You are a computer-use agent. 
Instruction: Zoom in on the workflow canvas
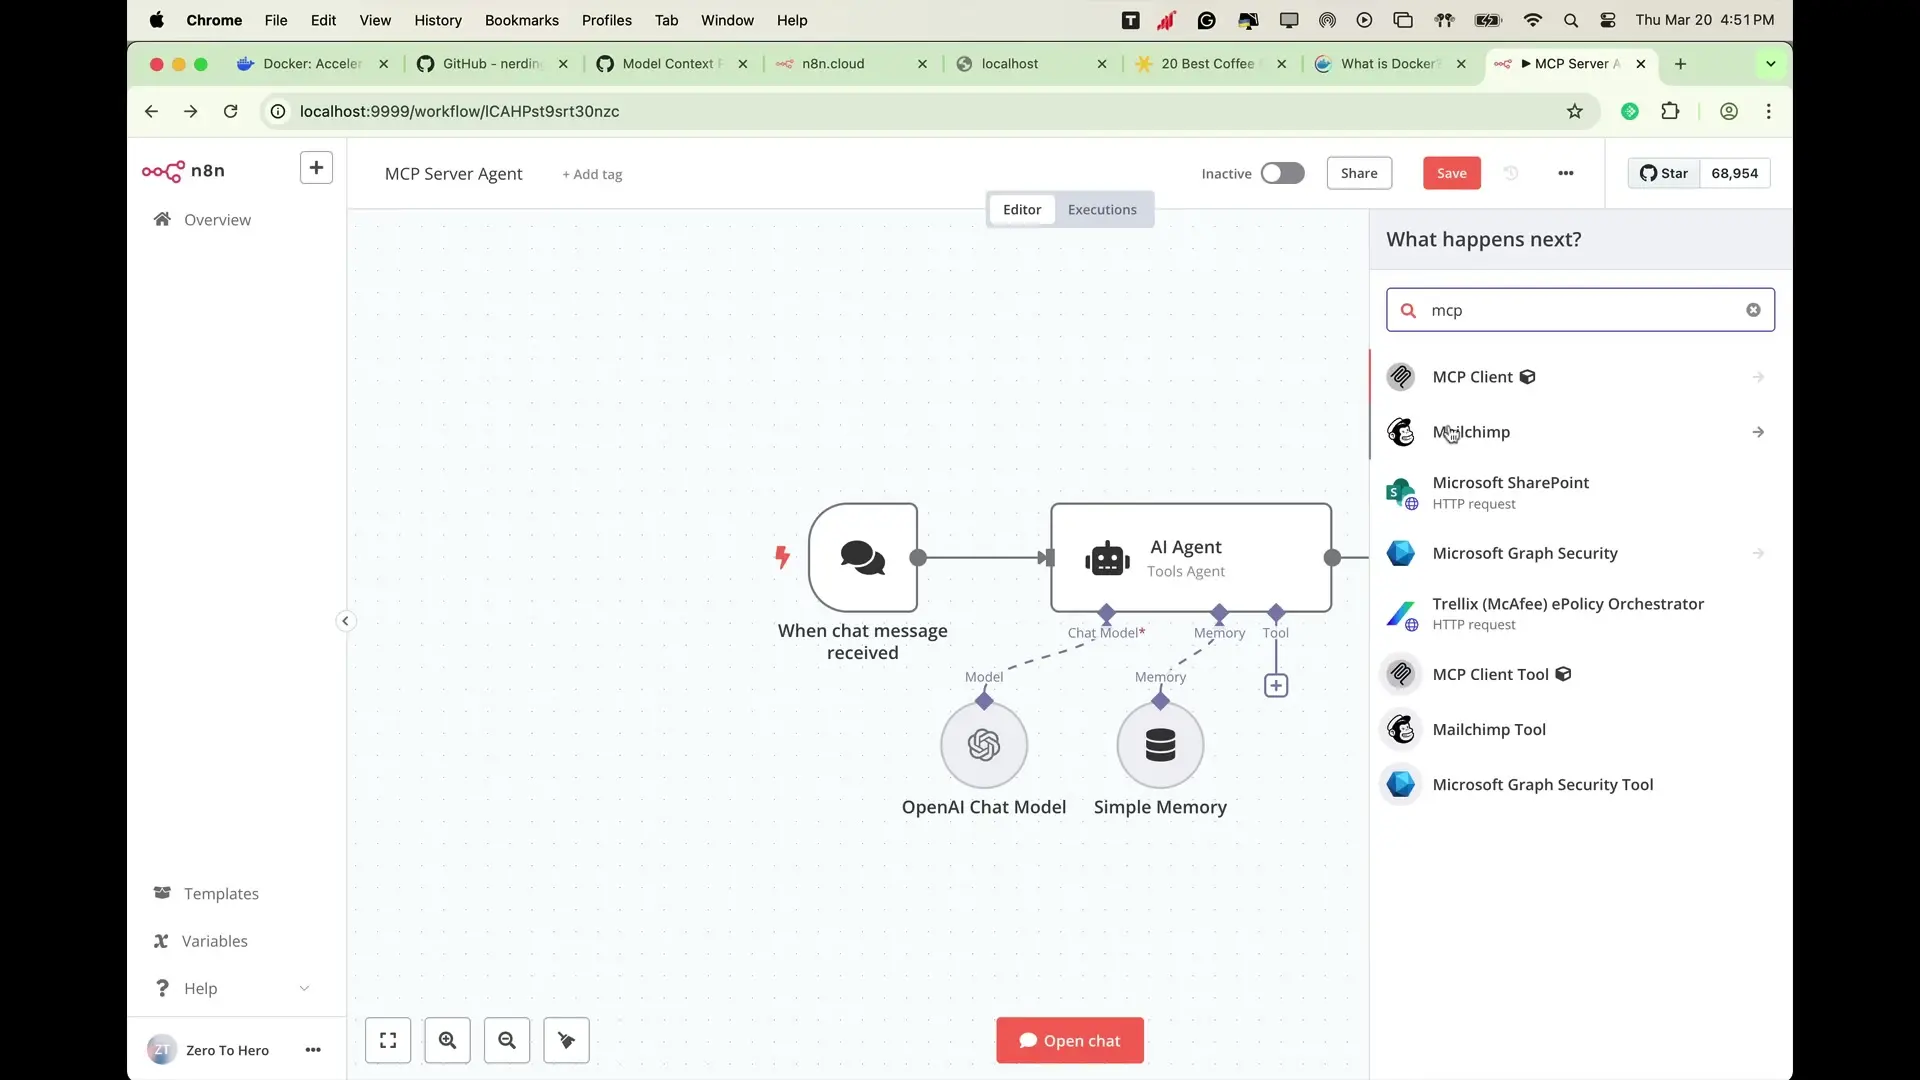pos(448,1040)
